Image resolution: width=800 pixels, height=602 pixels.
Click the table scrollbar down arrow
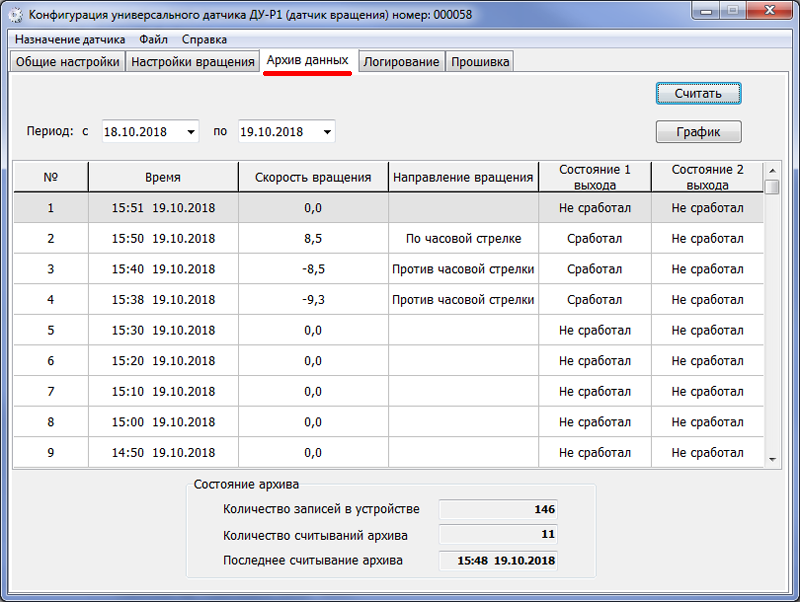(x=772, y=460)
